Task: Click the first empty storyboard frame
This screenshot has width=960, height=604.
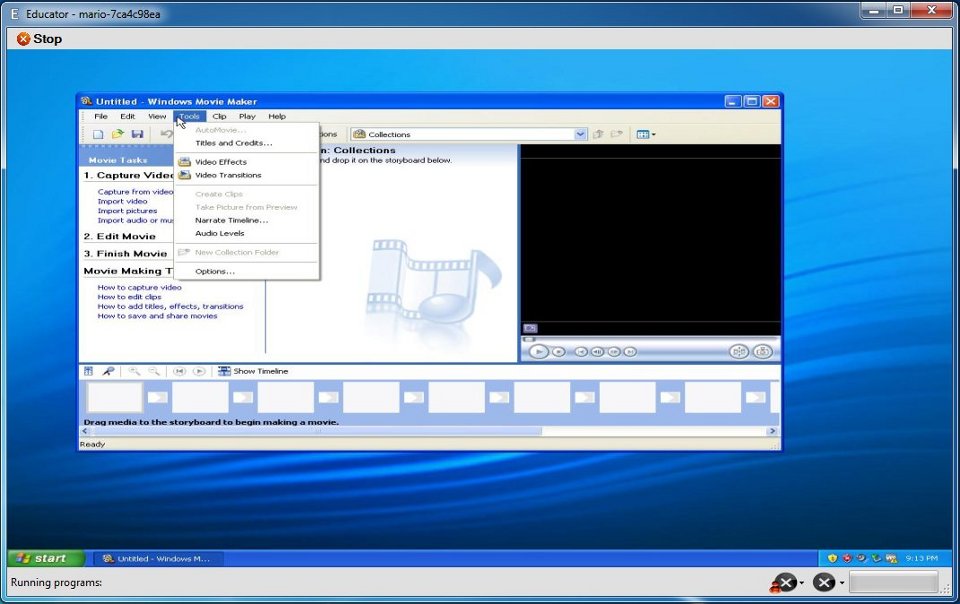Action: (114, 397)
